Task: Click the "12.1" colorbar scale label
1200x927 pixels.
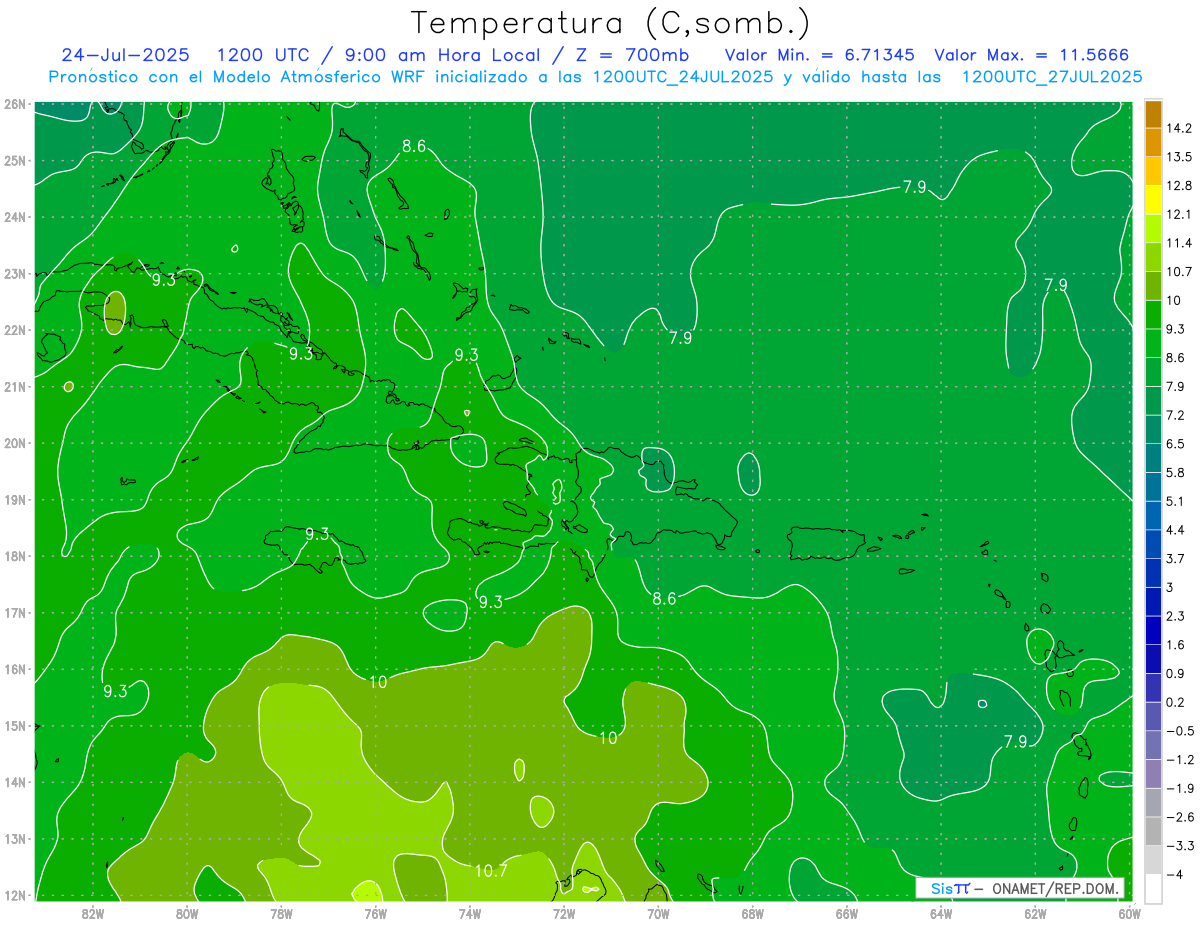Action: pos(1180,215)
